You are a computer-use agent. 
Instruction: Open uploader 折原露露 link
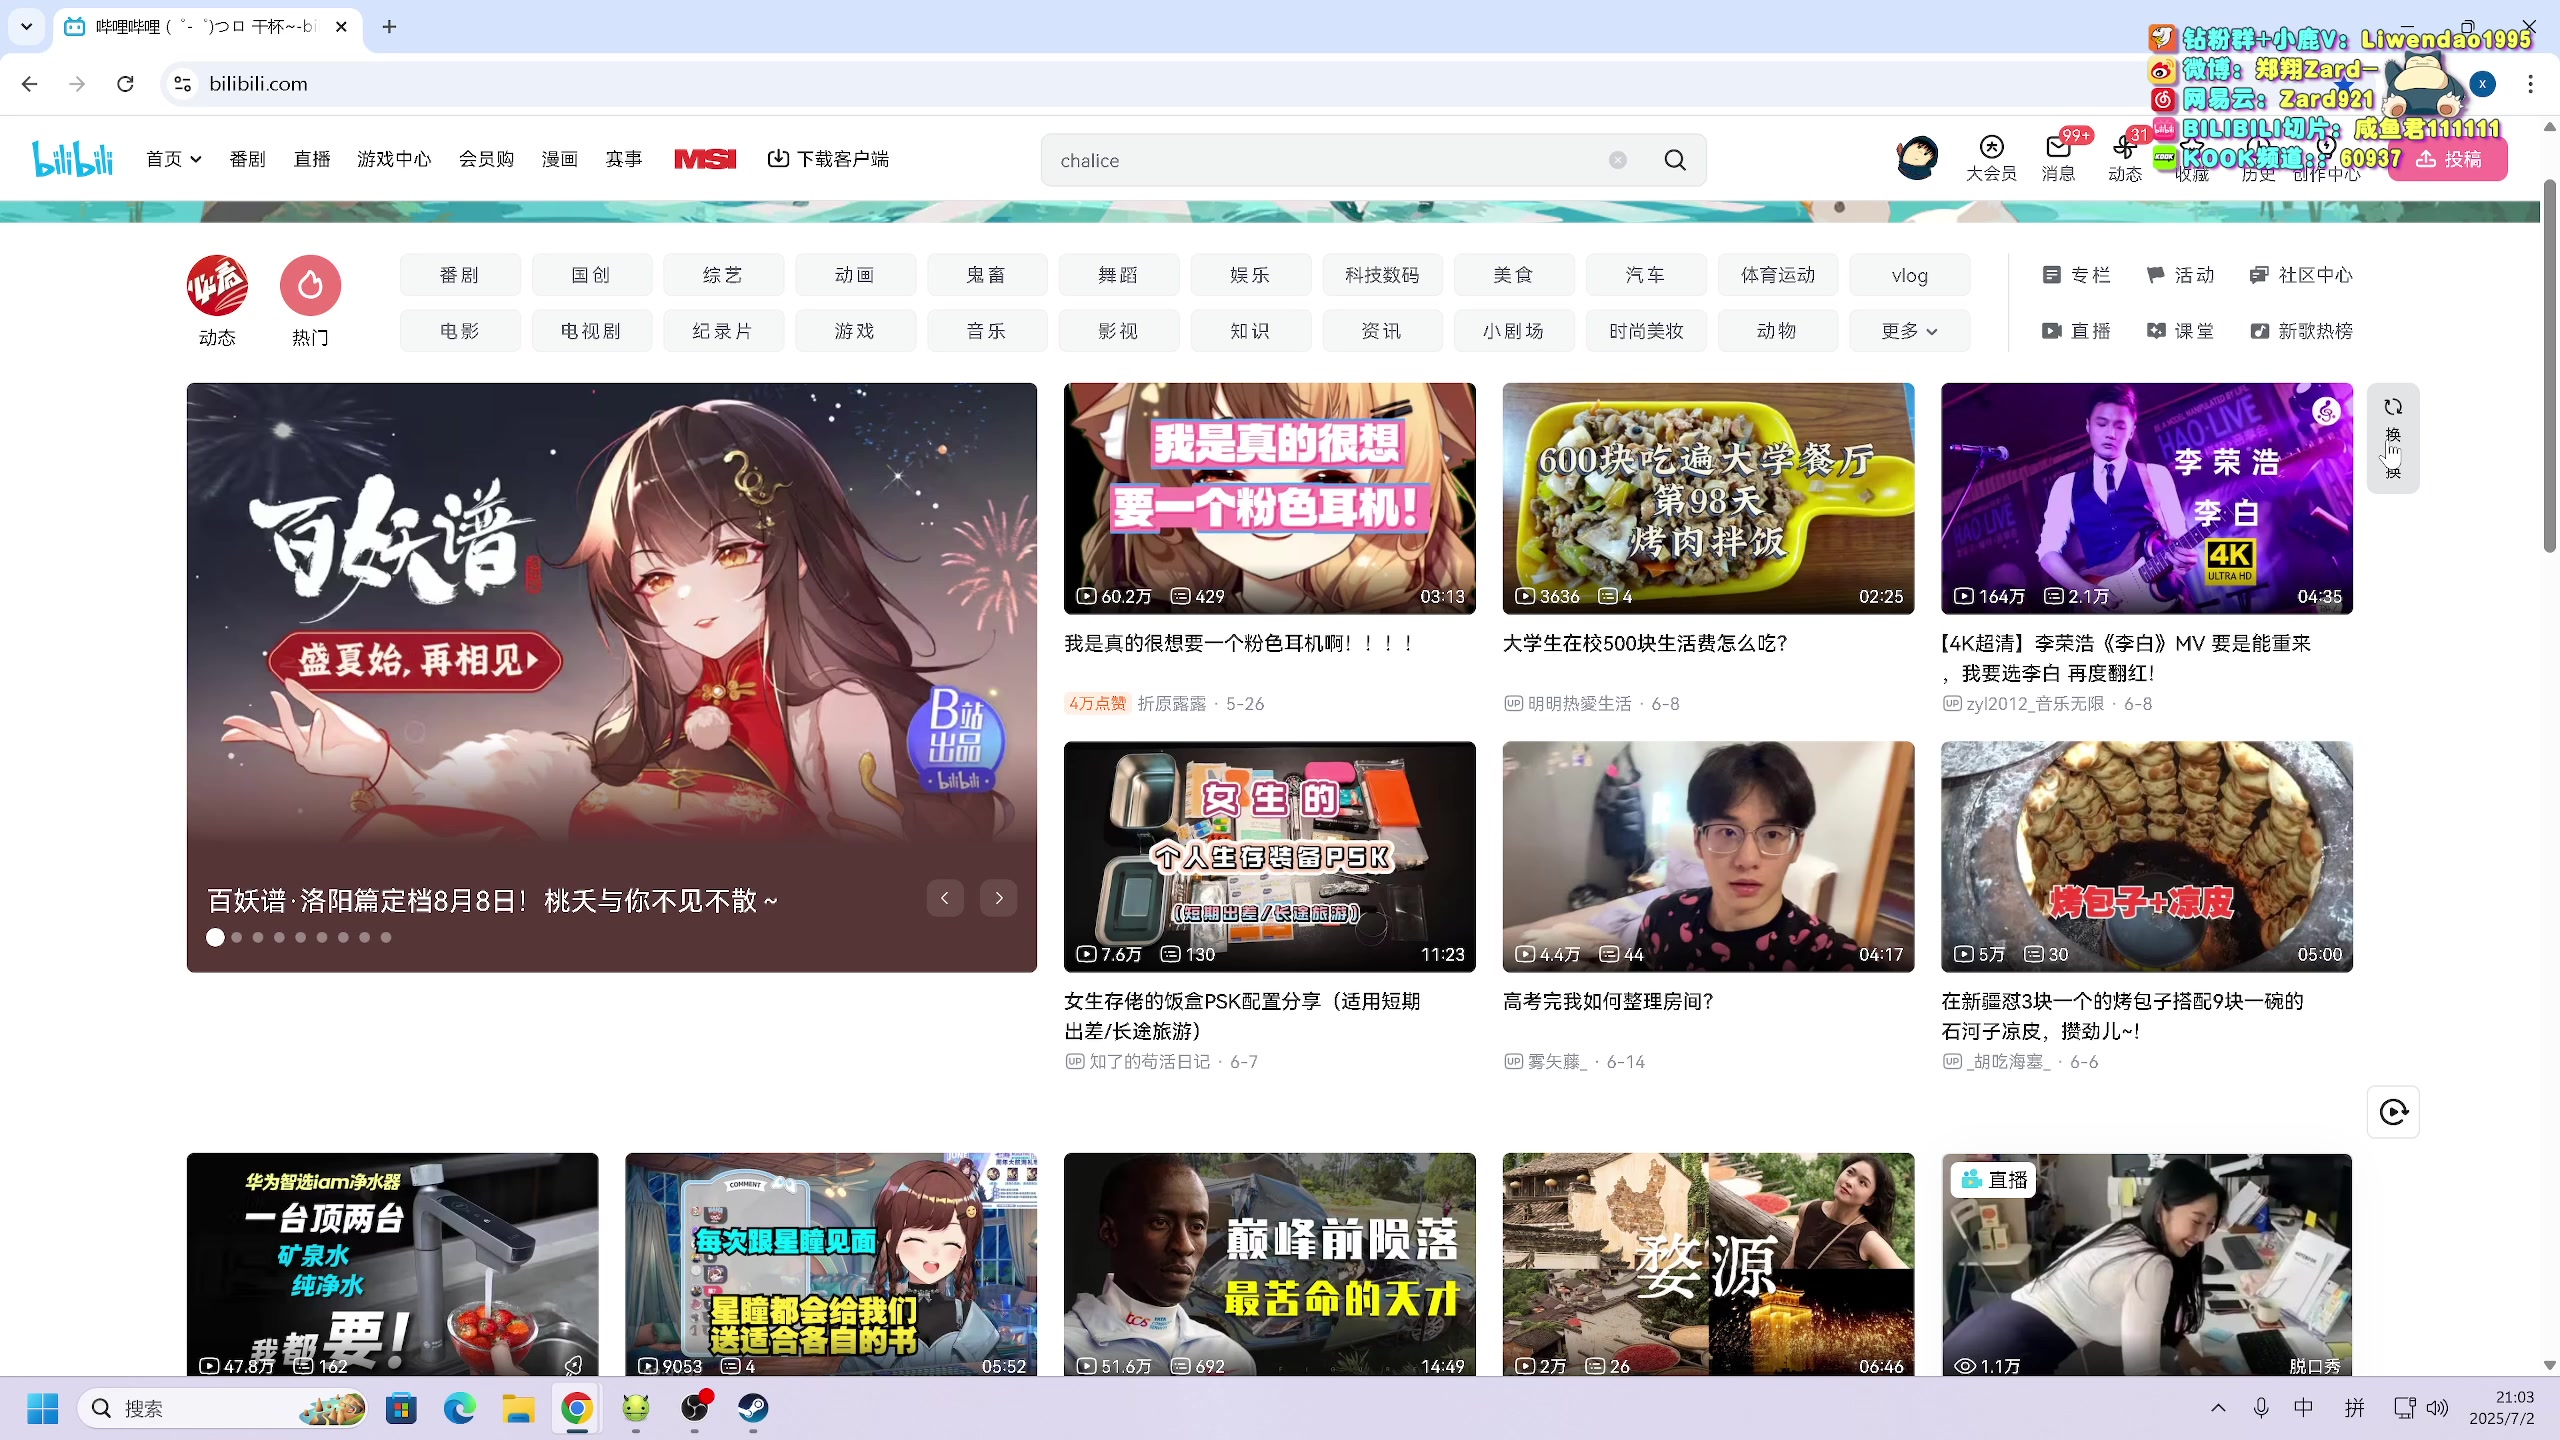pyautogui.click(x=1172, y=703)
